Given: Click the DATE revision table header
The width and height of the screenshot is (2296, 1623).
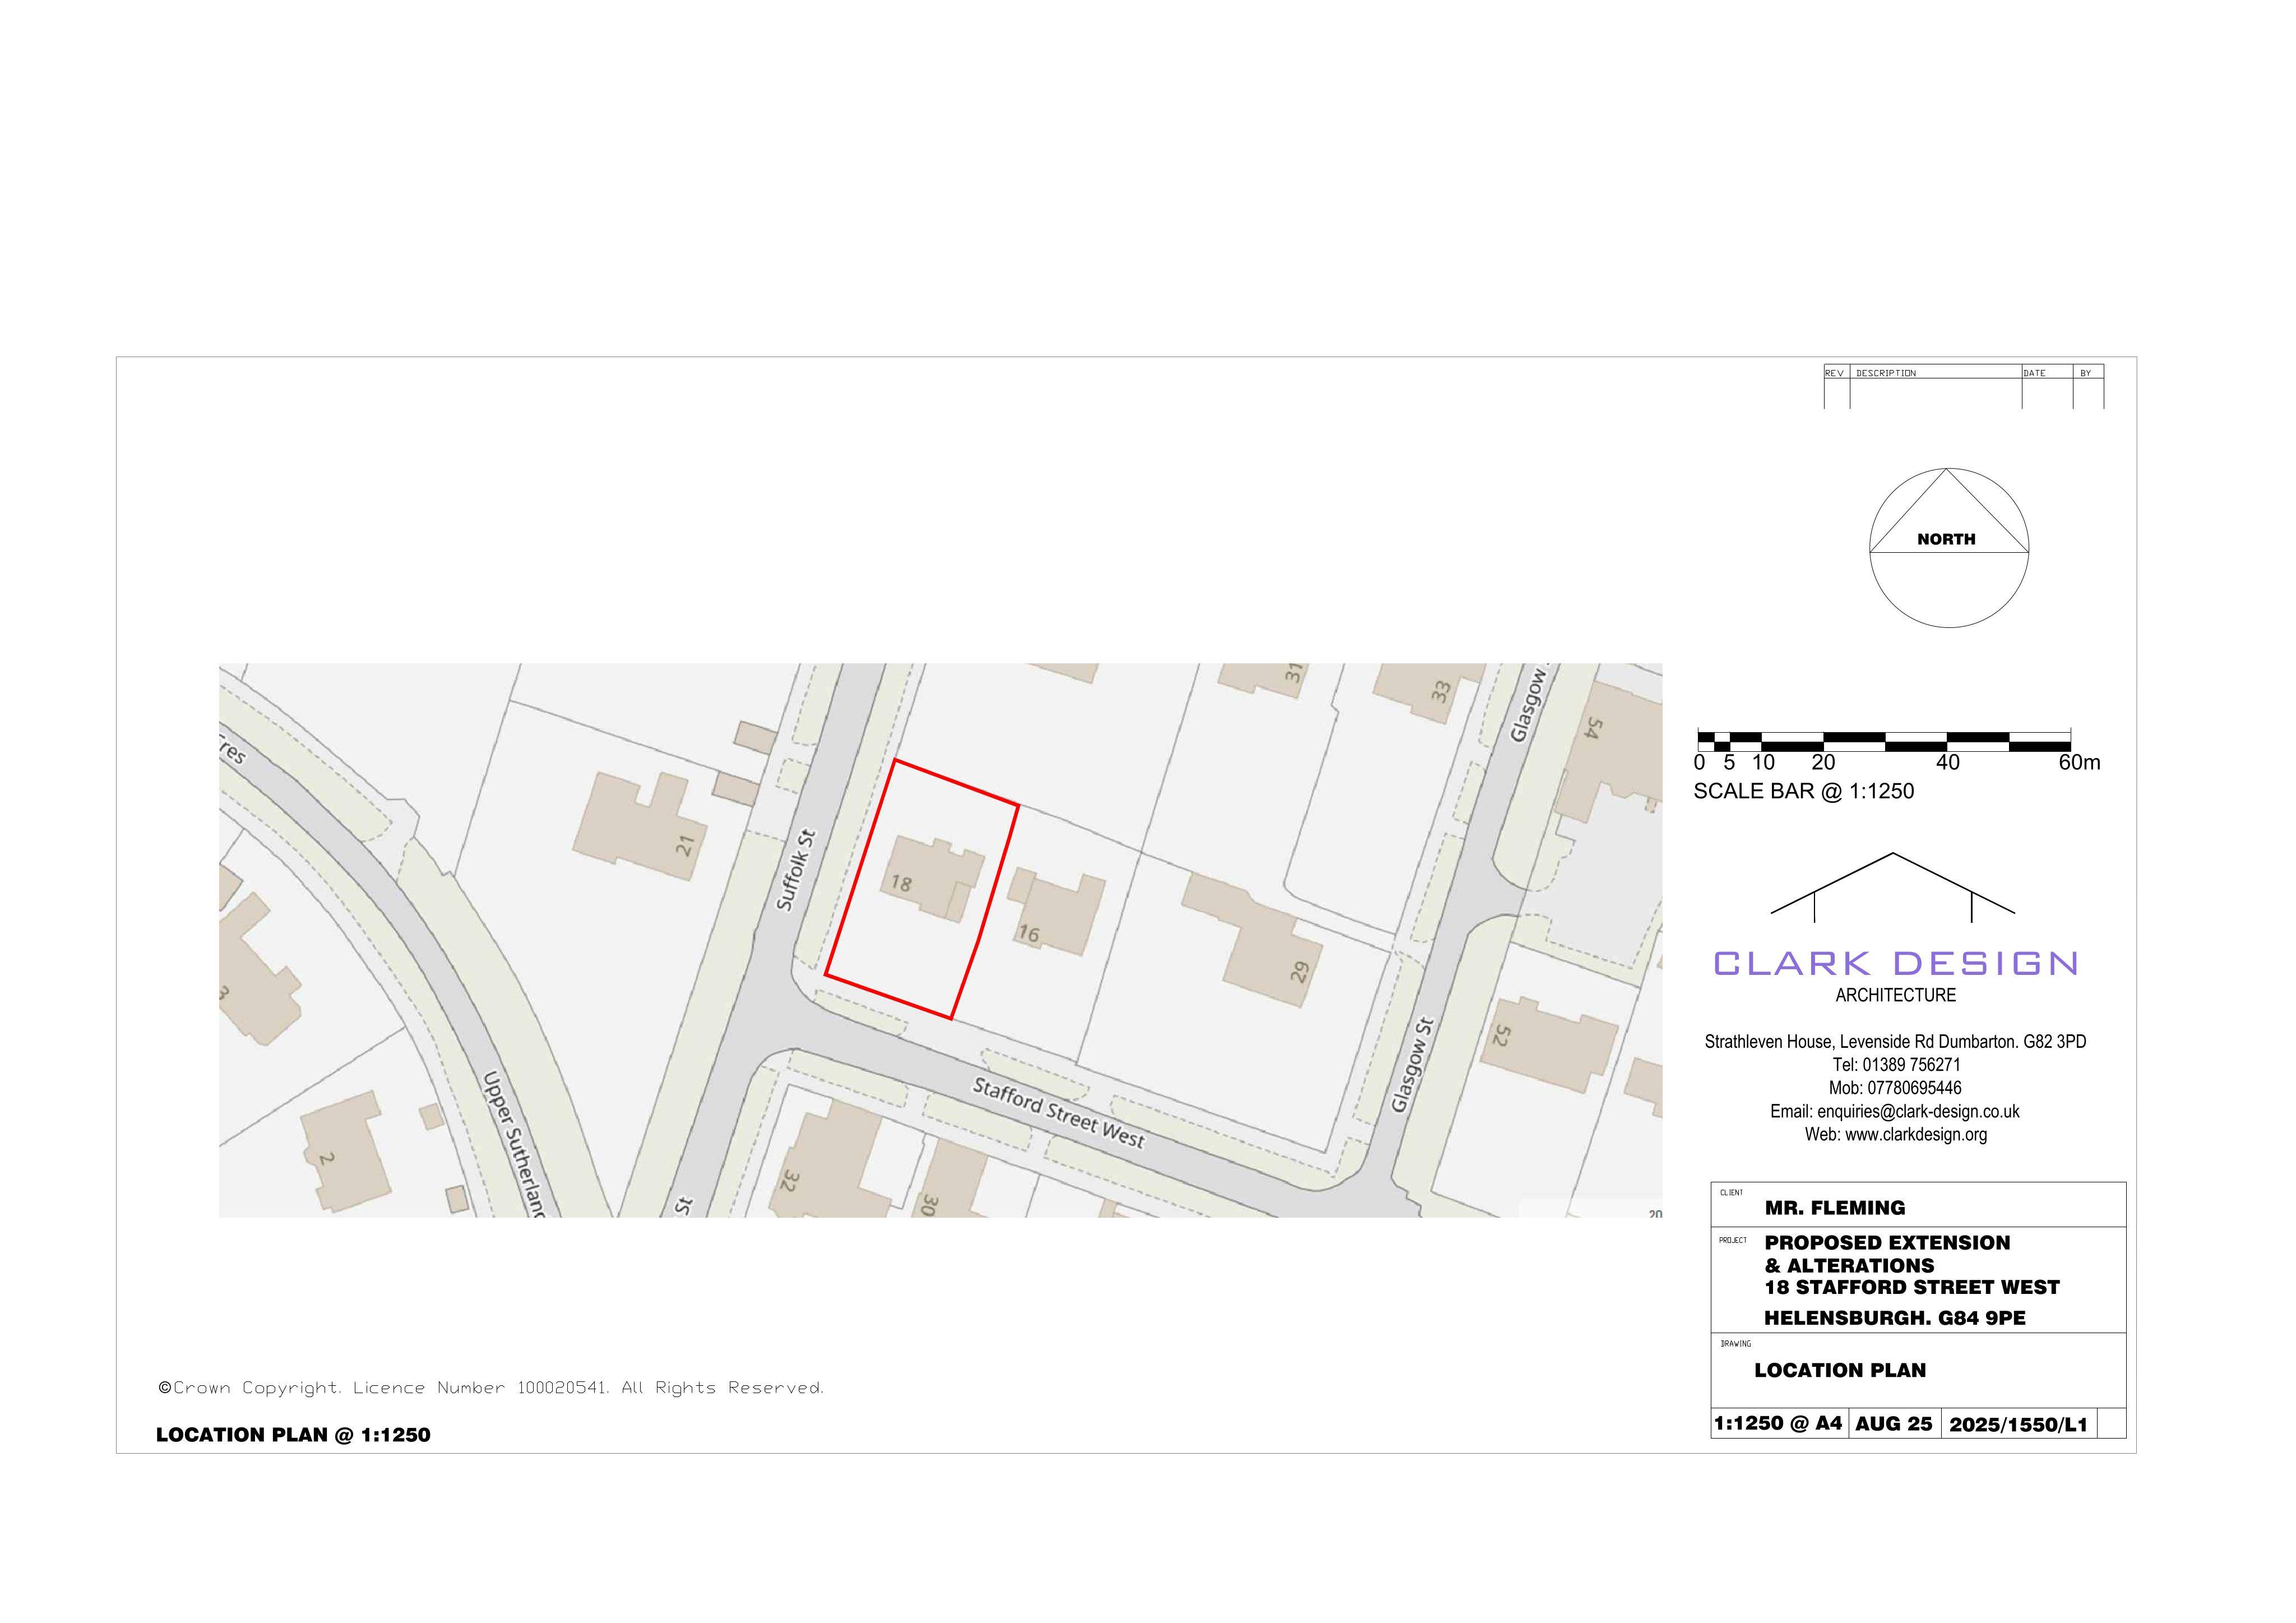Looking at the screenshot, I should point(2034,373).
